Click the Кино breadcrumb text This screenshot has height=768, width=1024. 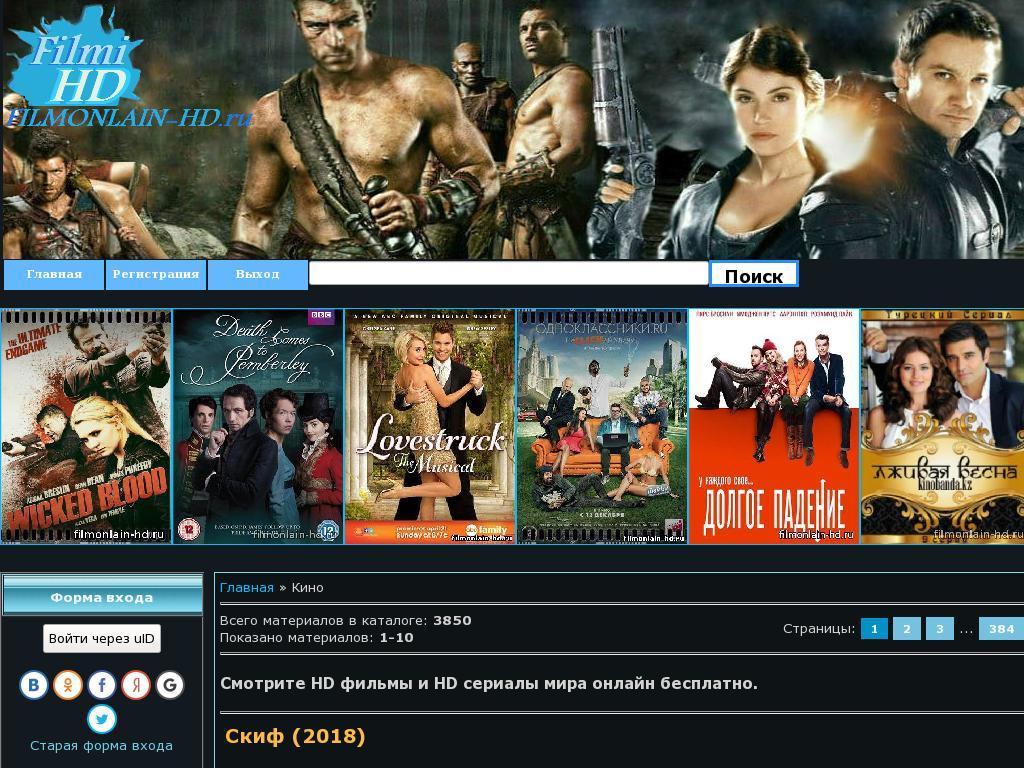pyautogui.click(x=307, y=588)
